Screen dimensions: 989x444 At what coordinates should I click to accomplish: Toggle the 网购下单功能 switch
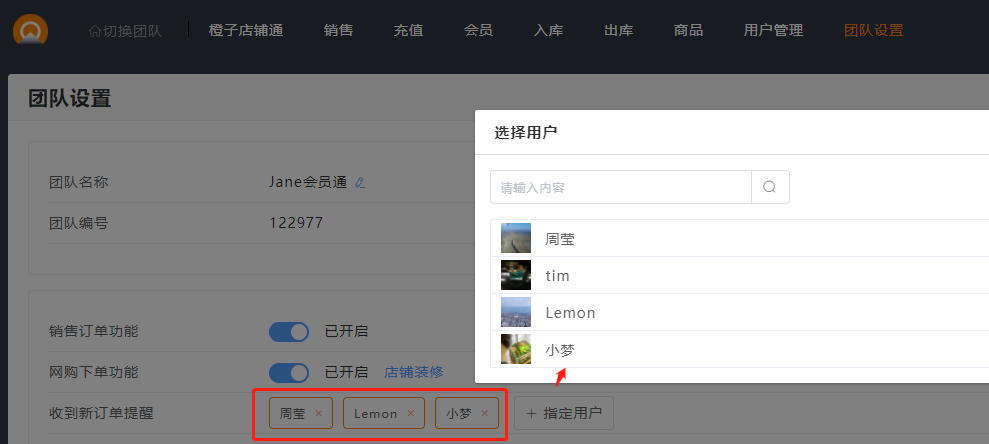tap(289, 372)
